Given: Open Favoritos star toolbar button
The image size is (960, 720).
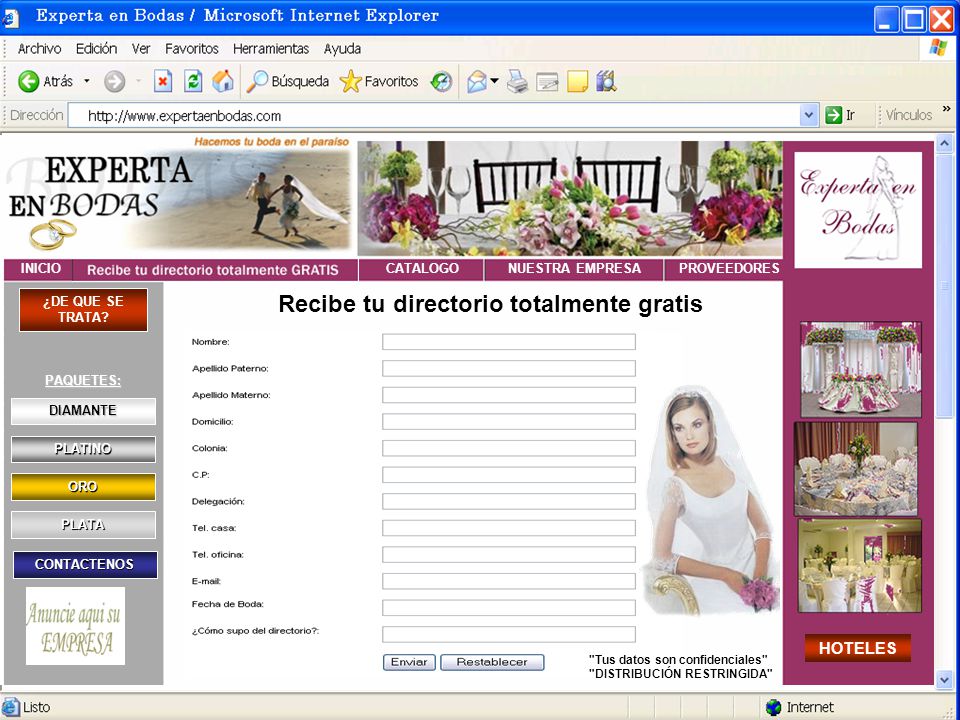Looking at the screenshot, I should [379, 81].
